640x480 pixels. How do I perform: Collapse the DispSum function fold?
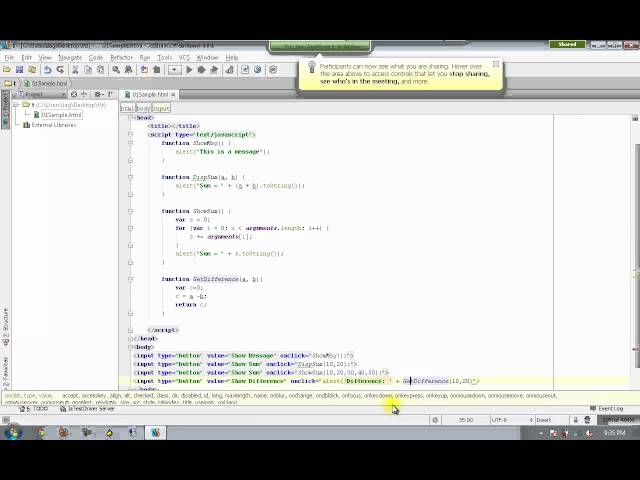coord(131,177)
